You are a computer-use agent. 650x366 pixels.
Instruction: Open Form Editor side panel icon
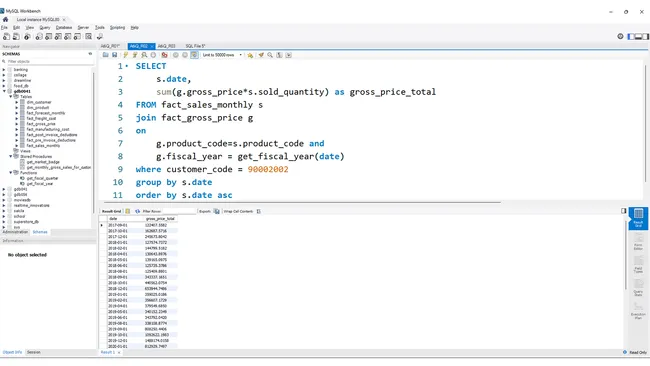[x=638, y=241]
